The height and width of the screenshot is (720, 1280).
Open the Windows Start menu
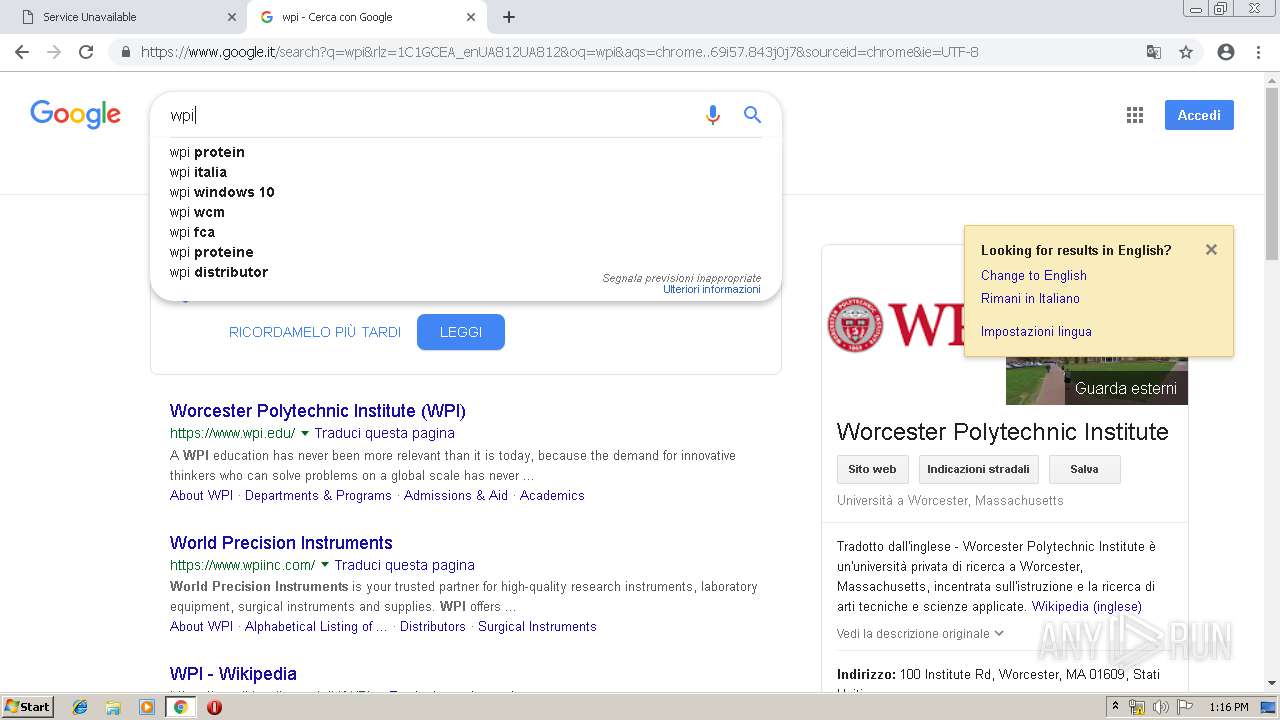[x=28, y=707]
